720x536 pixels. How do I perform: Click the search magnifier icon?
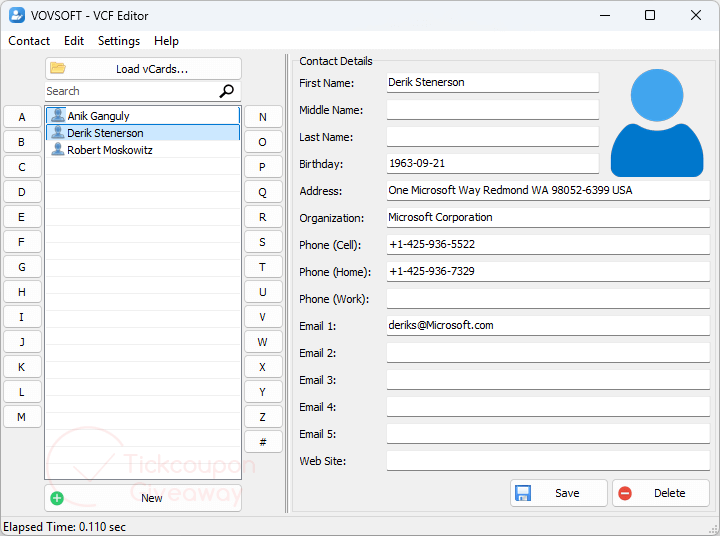pos(226,91)
